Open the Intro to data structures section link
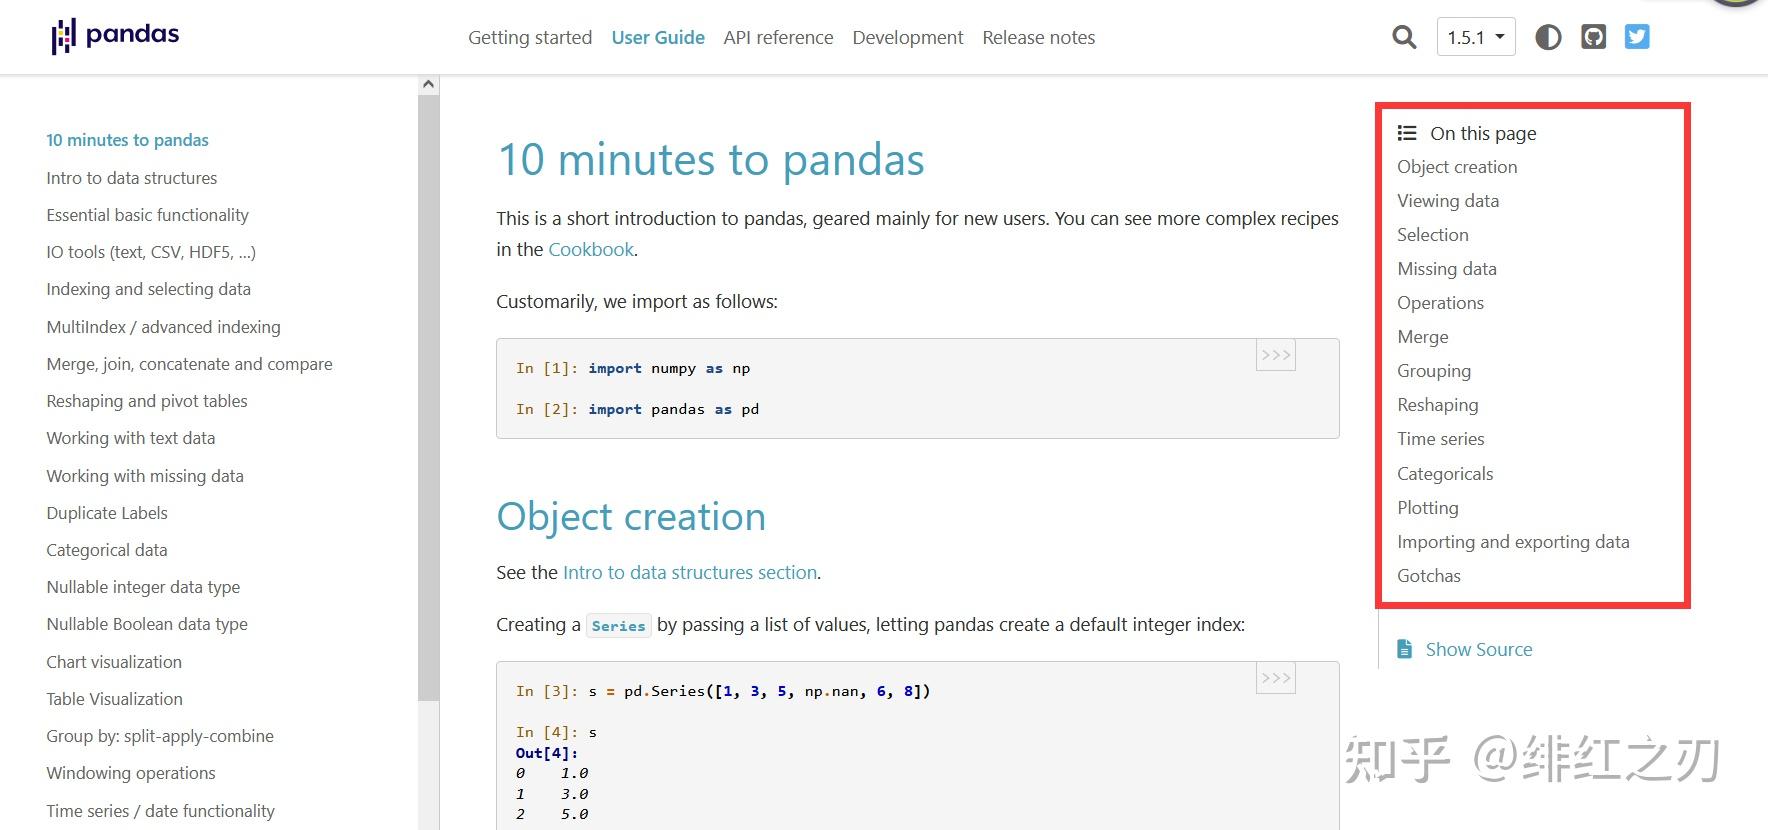This screenshot has height=830, width=1768. click(x=690, y=573)
